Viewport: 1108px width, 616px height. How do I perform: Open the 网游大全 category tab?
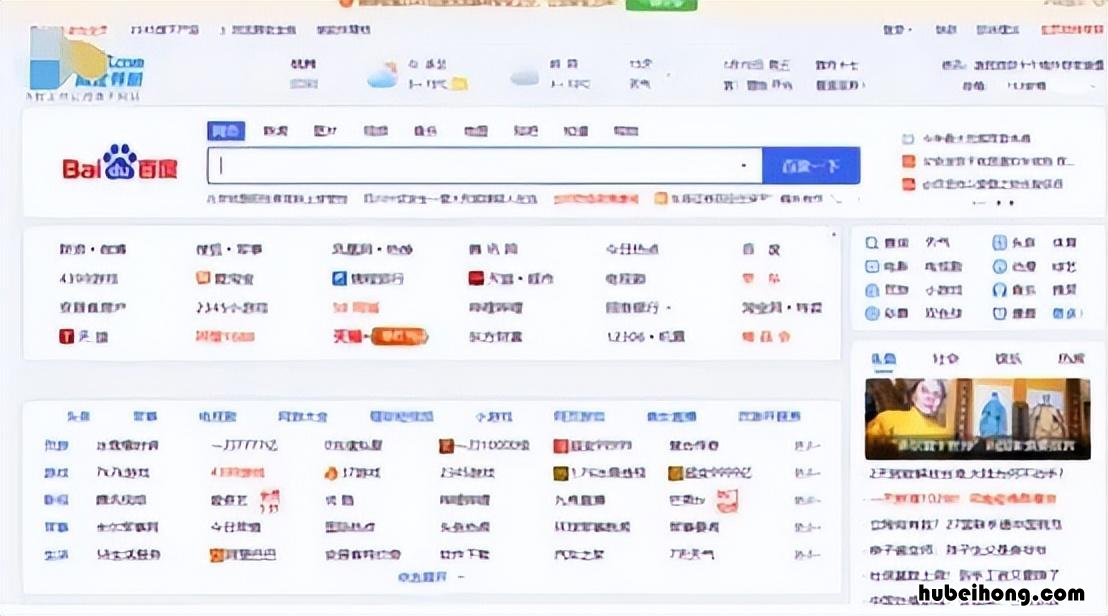pyautogui.click(x=302, y=417)
